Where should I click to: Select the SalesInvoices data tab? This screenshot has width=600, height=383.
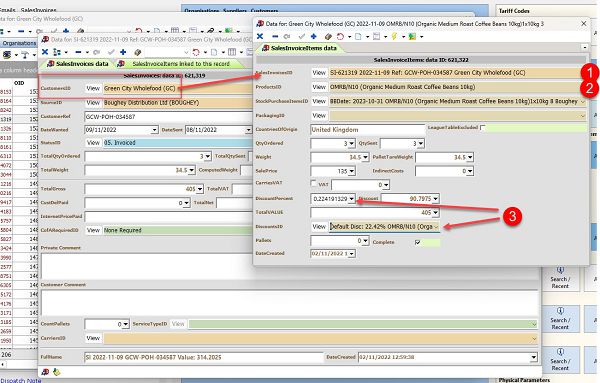[78, 64]
